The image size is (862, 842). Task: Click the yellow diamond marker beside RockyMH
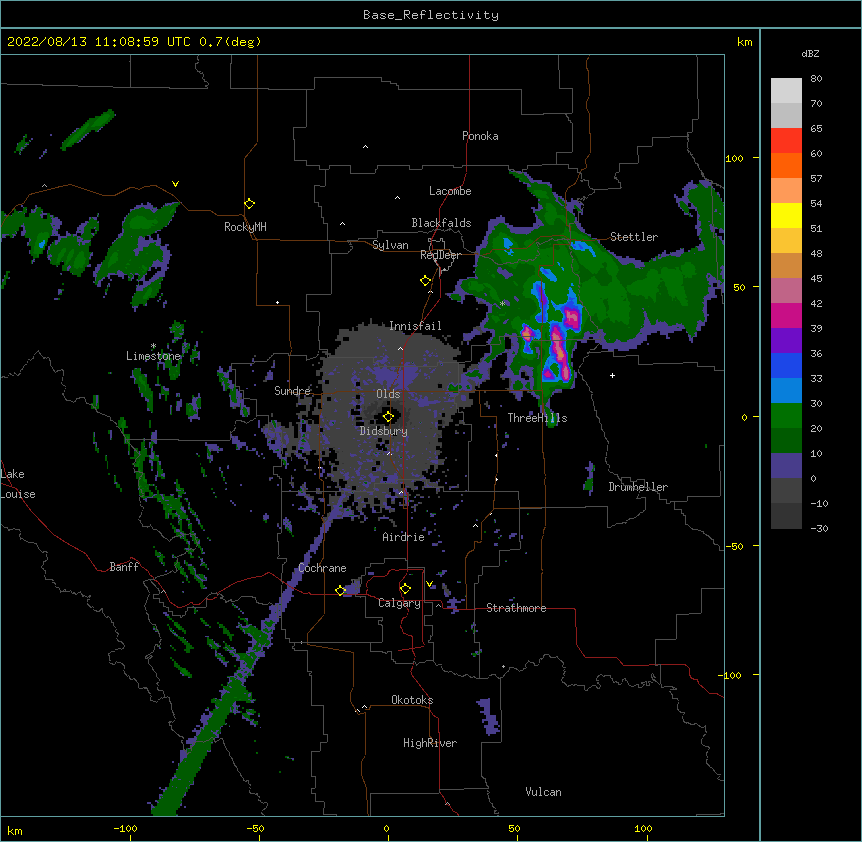point(249,204)
